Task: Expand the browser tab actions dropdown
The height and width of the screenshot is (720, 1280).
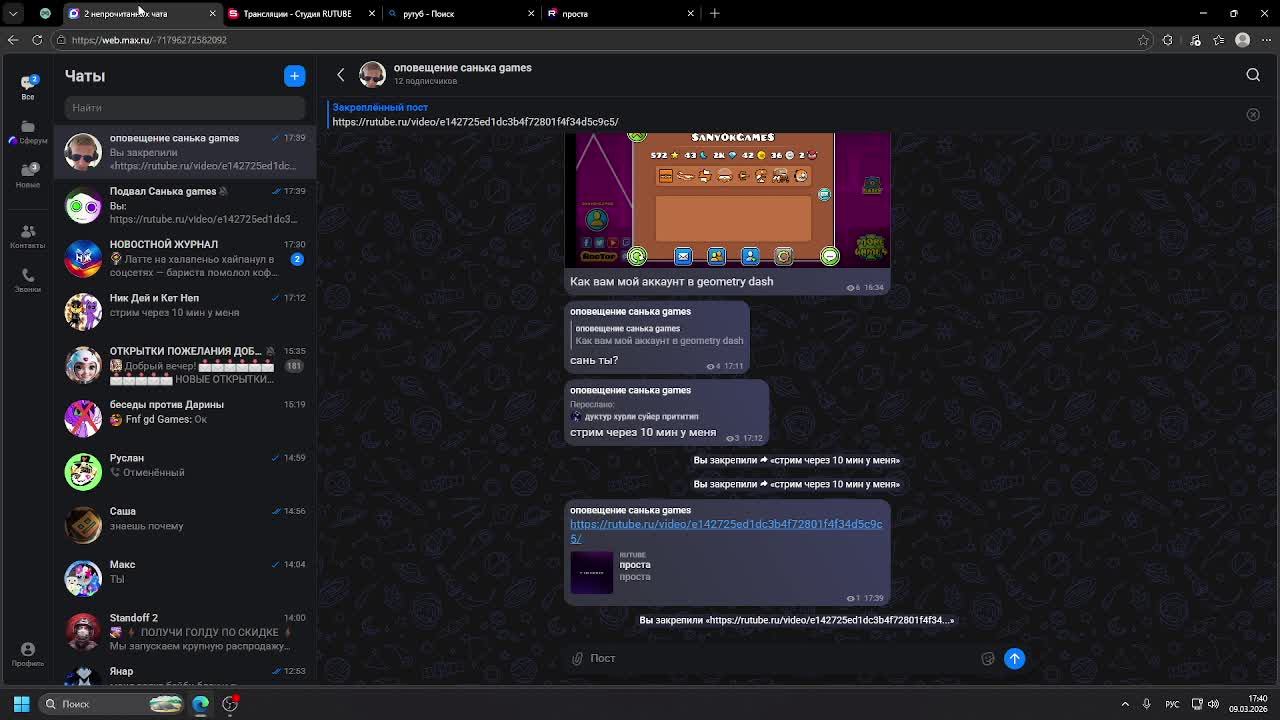Action: click(x=13, y=13)
